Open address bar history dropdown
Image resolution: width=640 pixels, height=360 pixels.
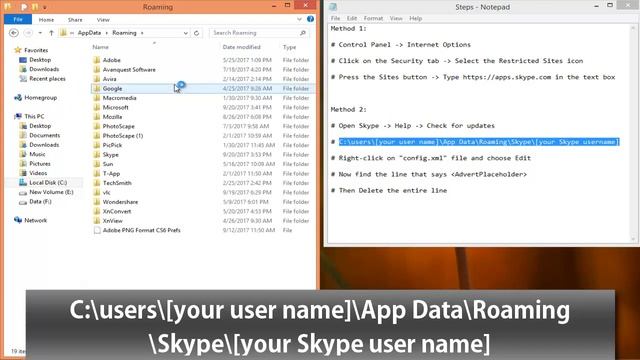[x=186, y=33]
